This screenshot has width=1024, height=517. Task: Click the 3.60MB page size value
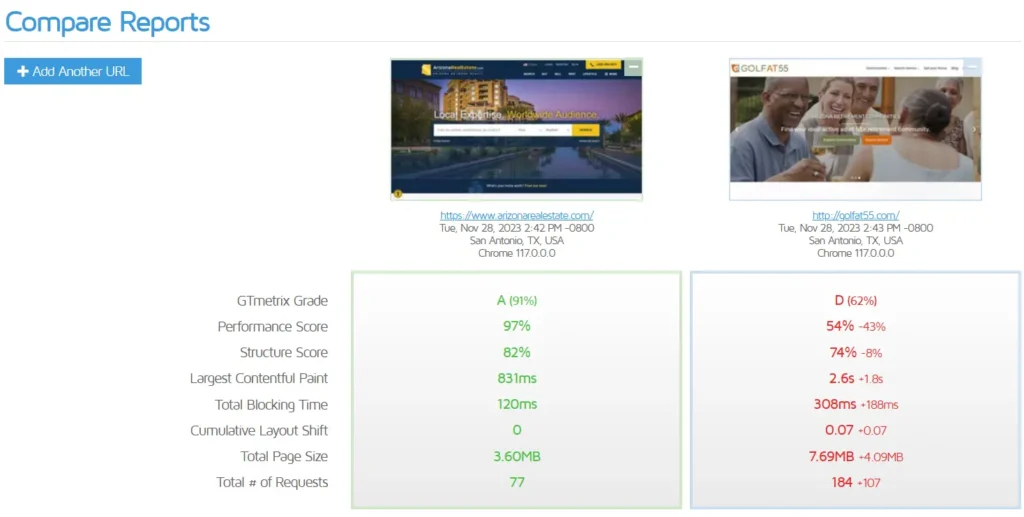(517, 456)
